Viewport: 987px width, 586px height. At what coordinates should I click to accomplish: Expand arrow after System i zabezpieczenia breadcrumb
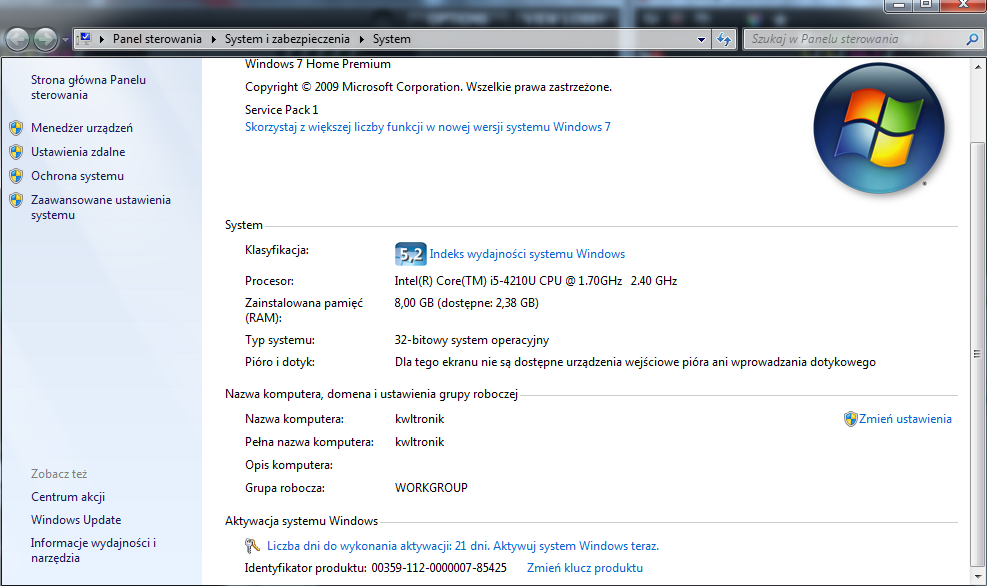[362, 39]
